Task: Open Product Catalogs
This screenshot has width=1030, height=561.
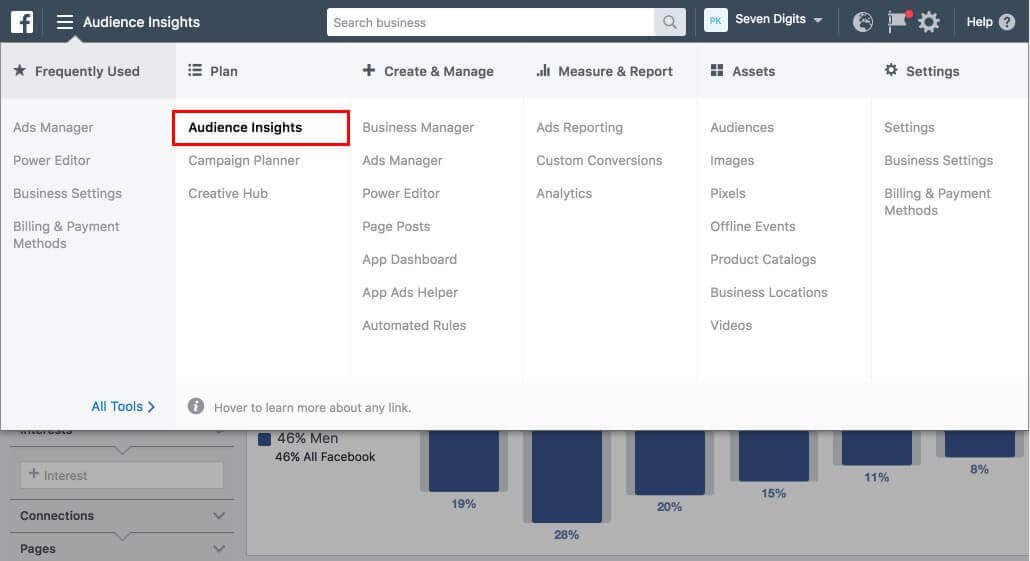Action: [763, 259]
